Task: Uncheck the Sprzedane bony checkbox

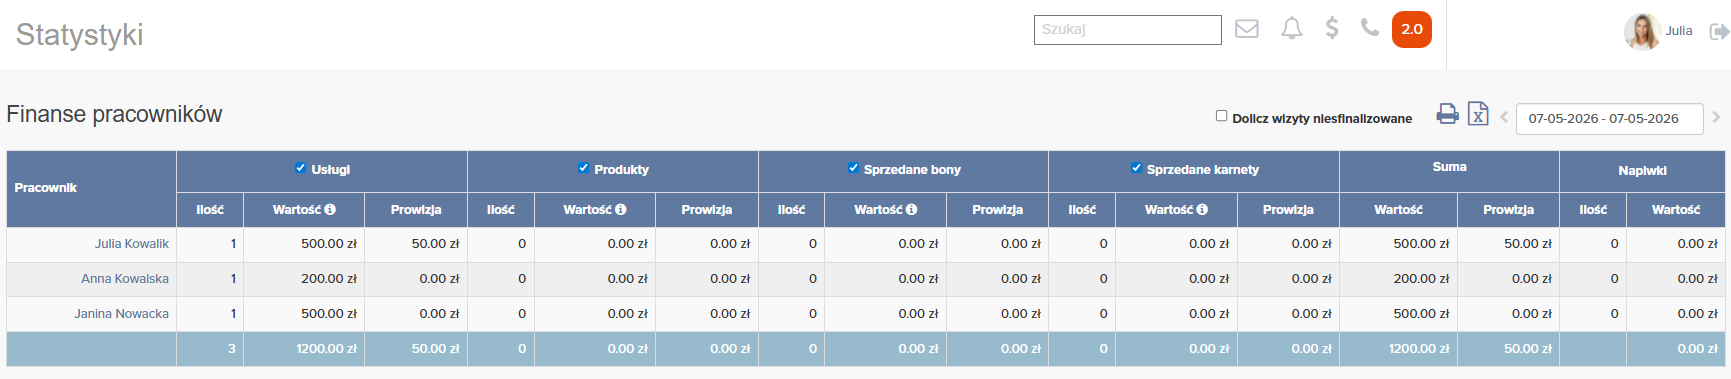Action: [x=853, y=168]
